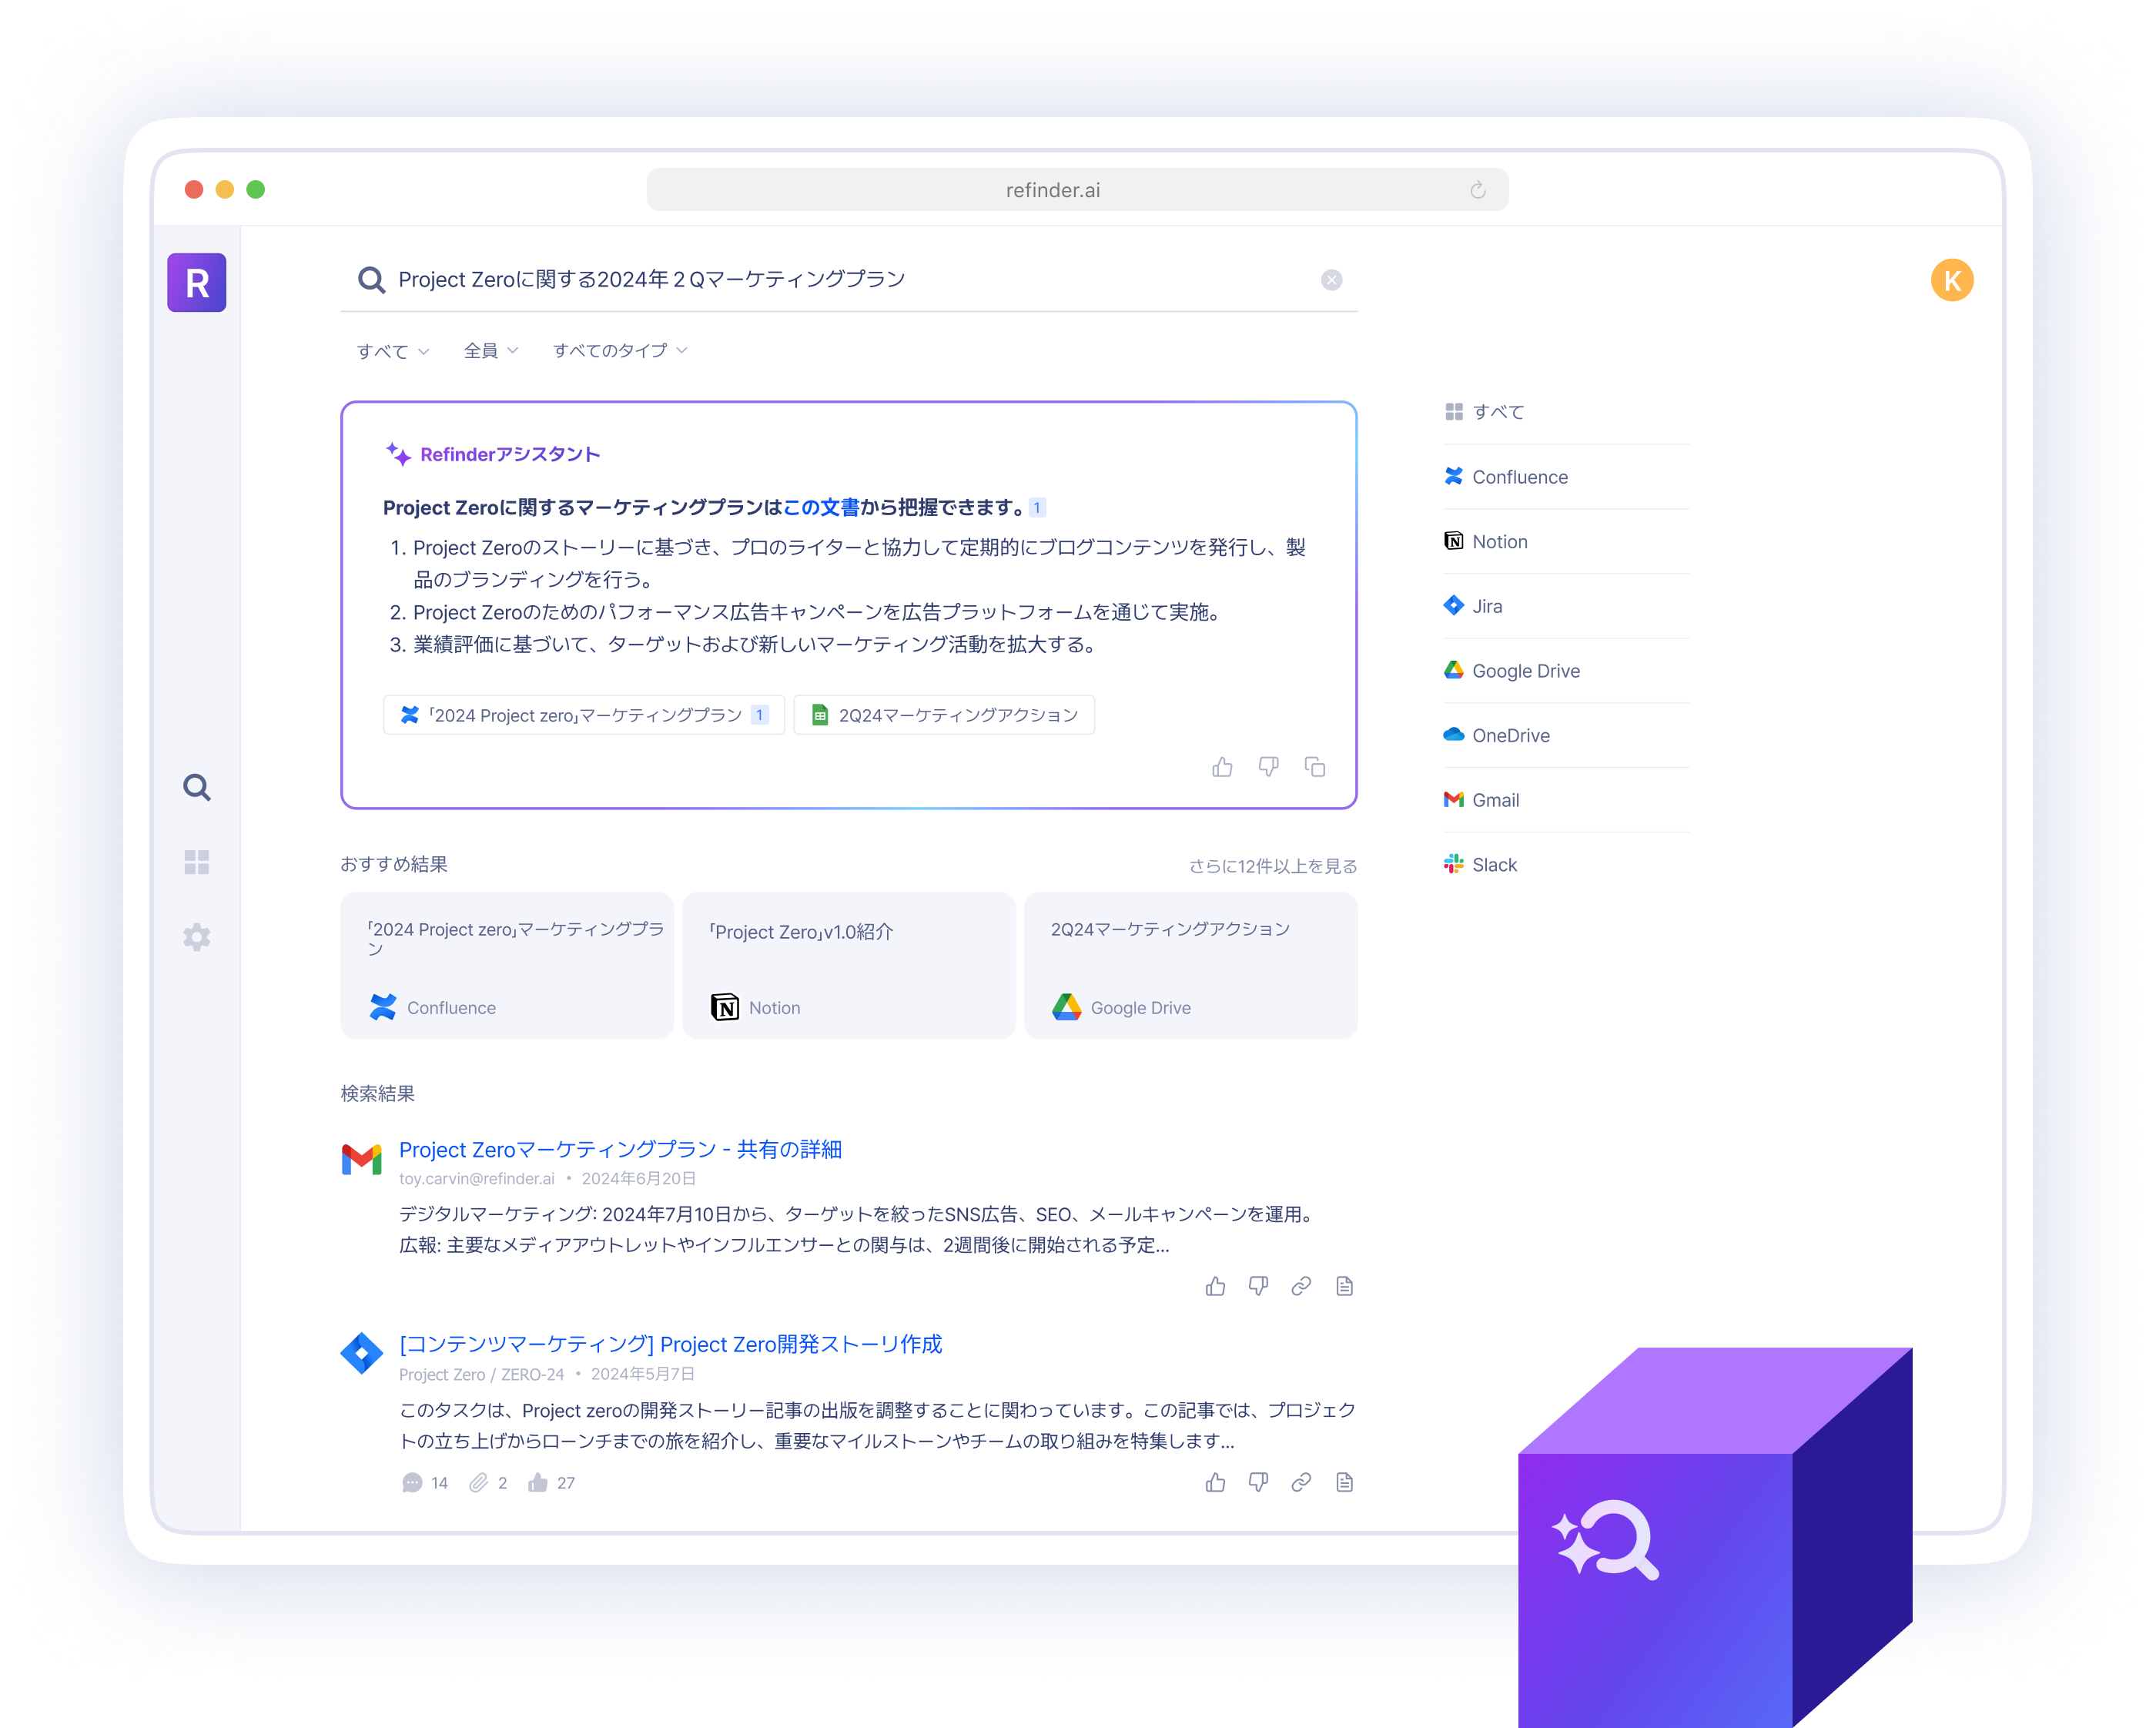Screen dimensions: 2156x1728
Task: Like the Refinder assistant answer
Action: (1222, 767)
